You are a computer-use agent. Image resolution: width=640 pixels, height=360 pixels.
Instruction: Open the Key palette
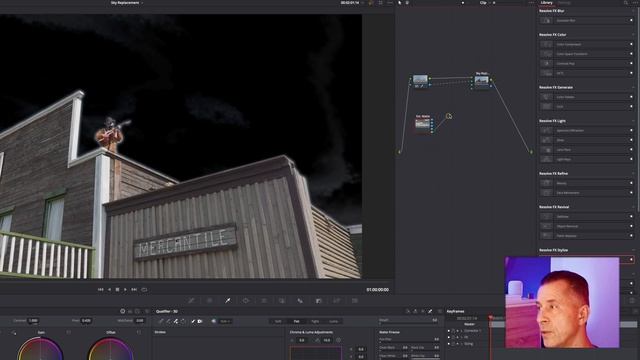[318, 300]
